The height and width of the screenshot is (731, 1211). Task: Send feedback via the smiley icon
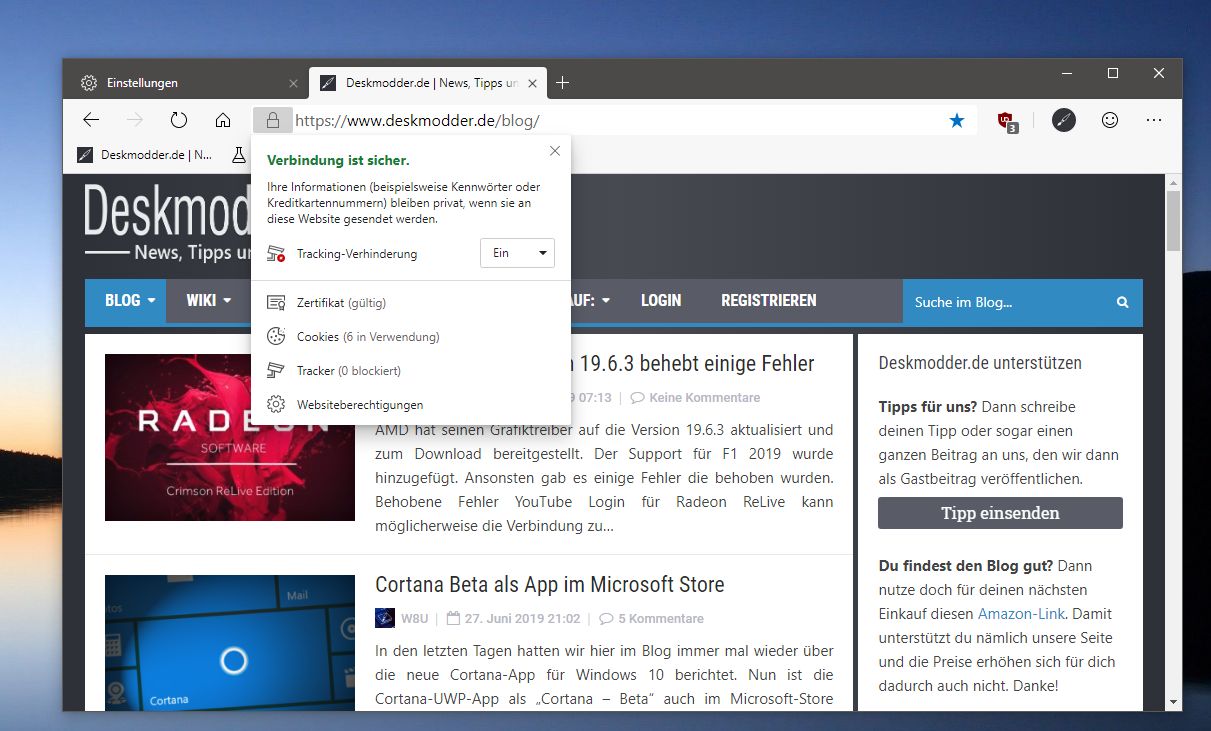coord(1110,120)
